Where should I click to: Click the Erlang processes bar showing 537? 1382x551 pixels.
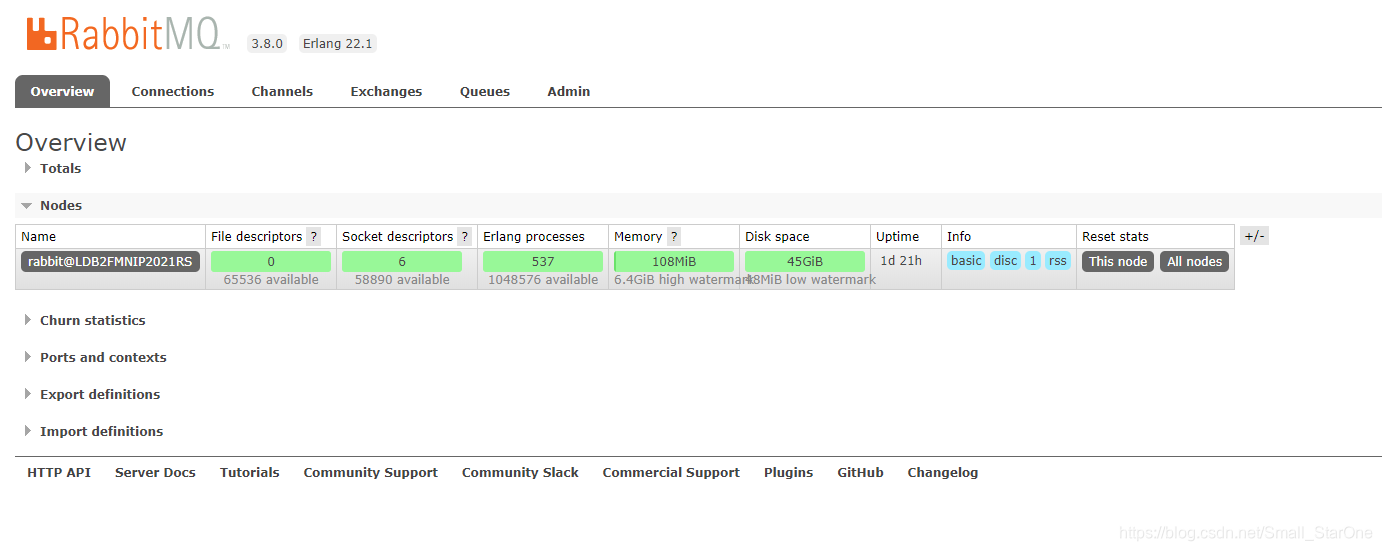[x=543, y=261]
